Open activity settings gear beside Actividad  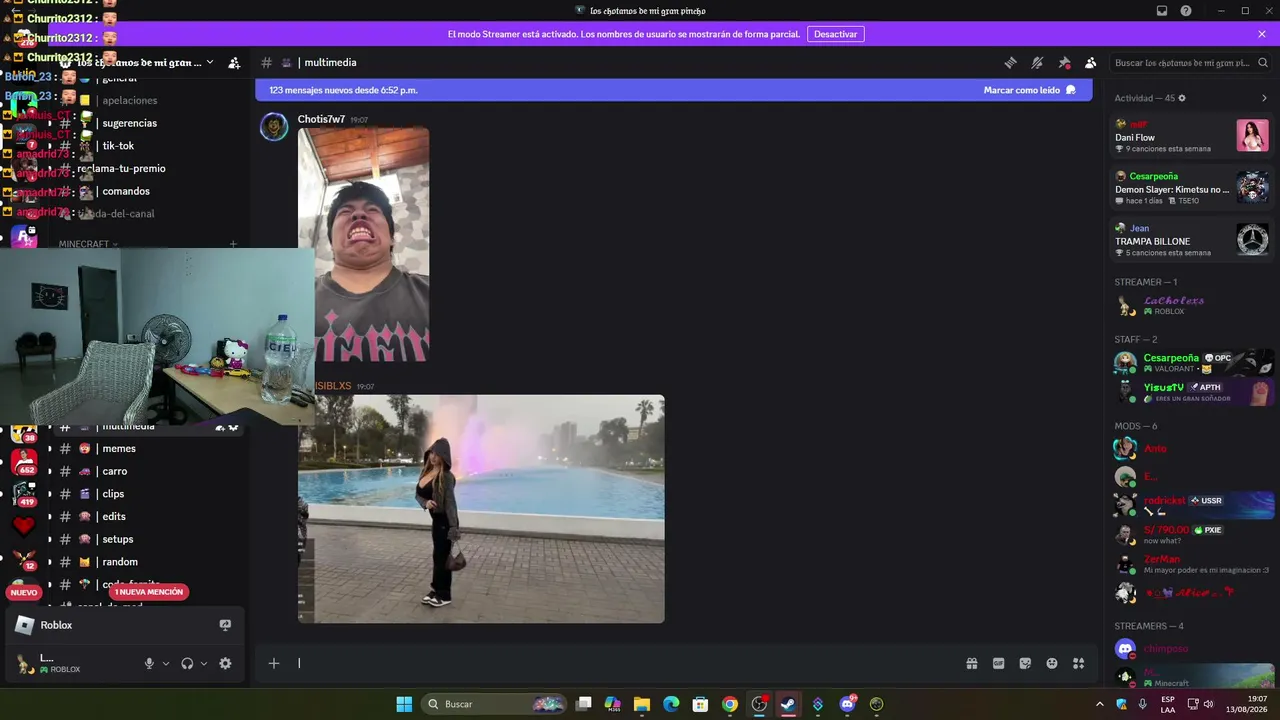coord(1182,98)
